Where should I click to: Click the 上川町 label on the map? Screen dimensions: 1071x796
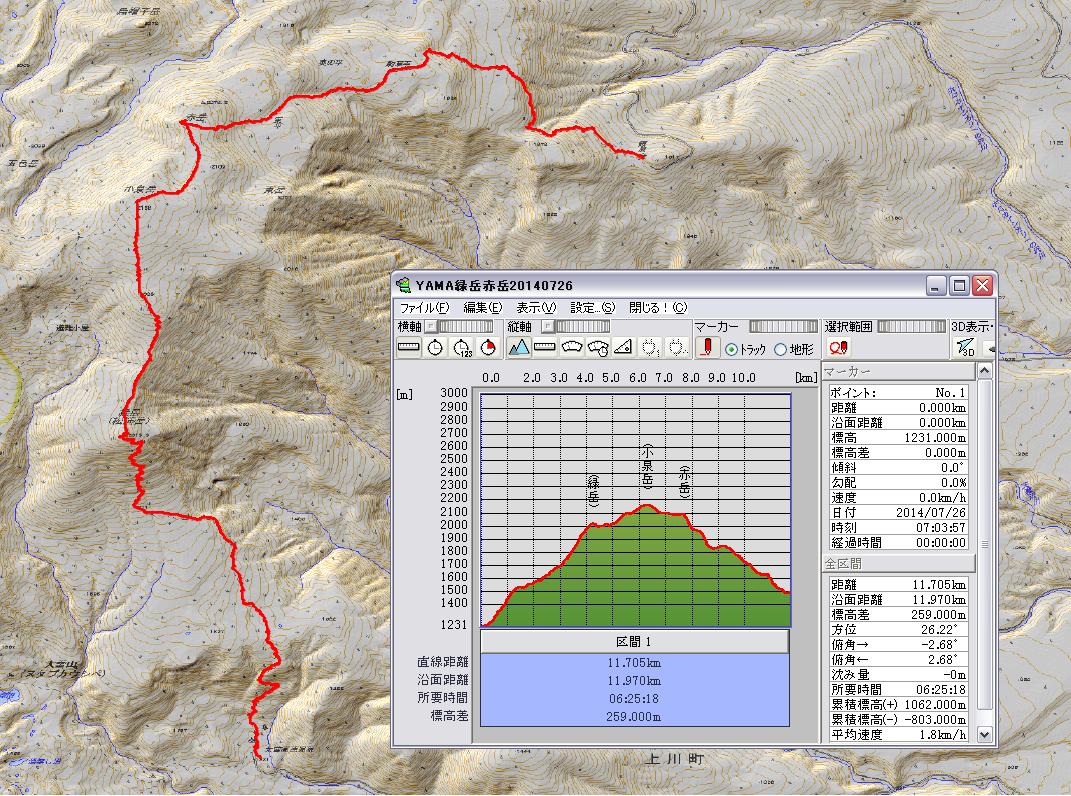pos(674,759)
